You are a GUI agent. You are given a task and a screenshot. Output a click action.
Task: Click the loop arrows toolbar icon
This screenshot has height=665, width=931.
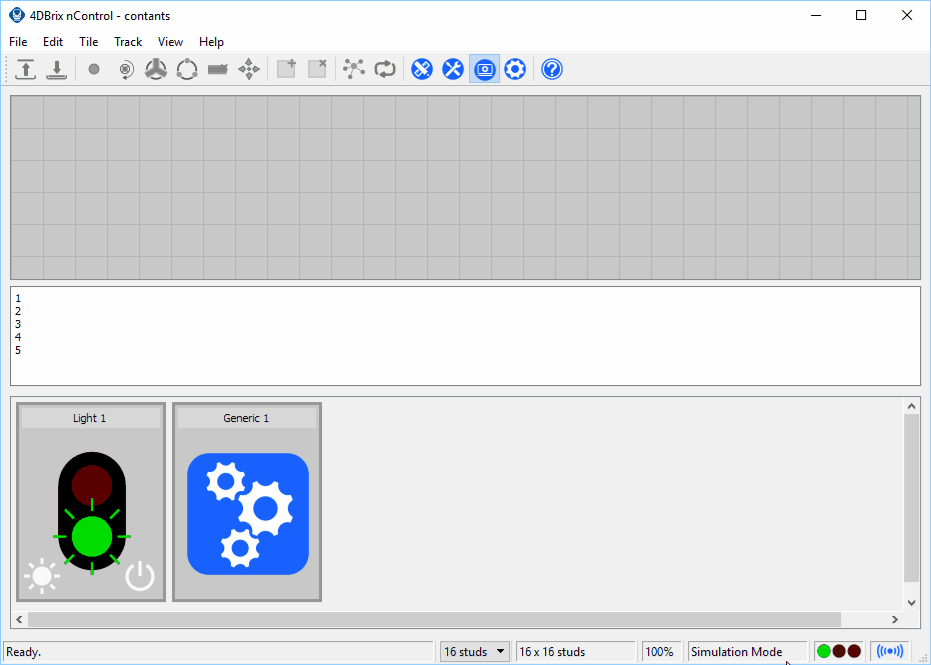385,69
